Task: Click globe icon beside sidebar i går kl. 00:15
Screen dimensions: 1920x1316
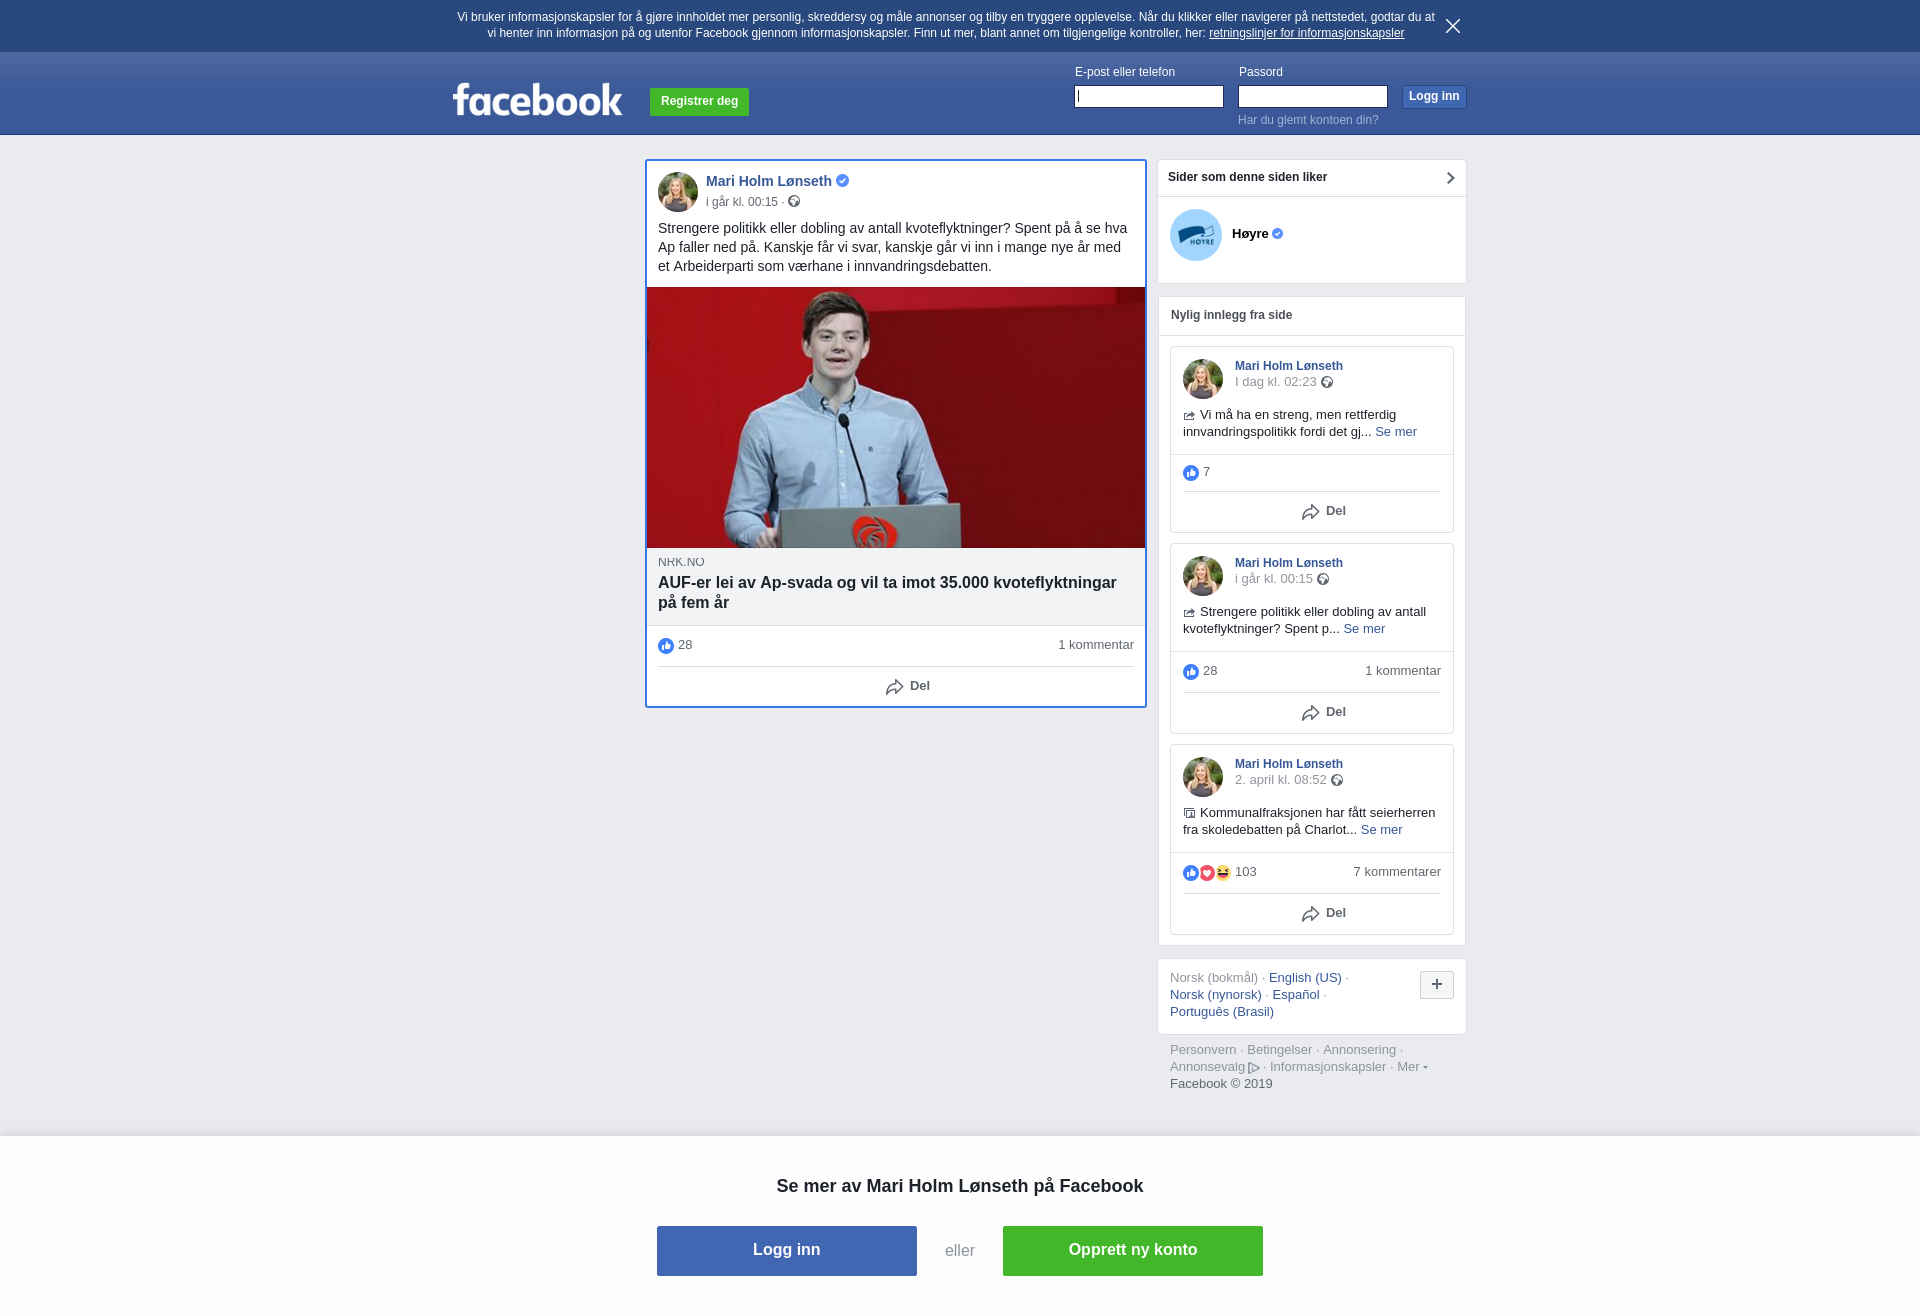Action: coord(1323,579)
